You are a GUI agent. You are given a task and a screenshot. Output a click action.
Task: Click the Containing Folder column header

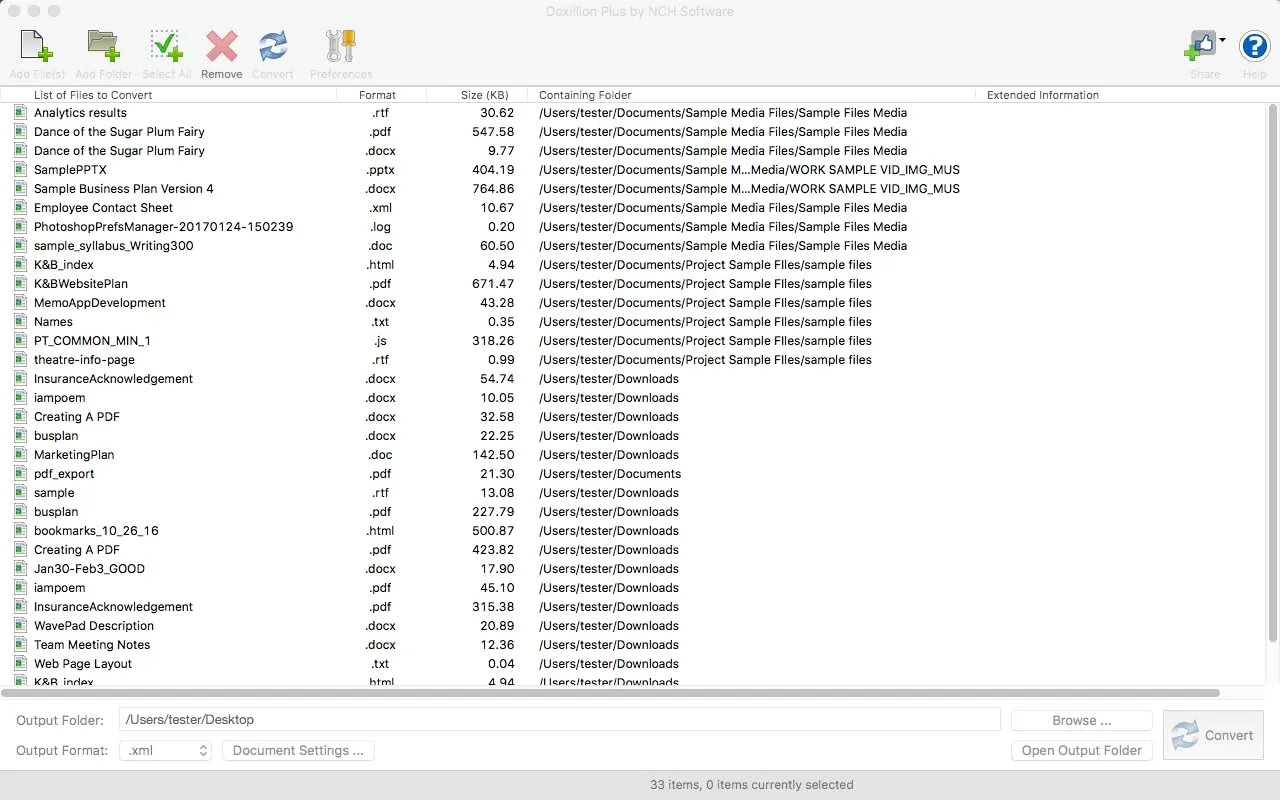tap(585, 95)
